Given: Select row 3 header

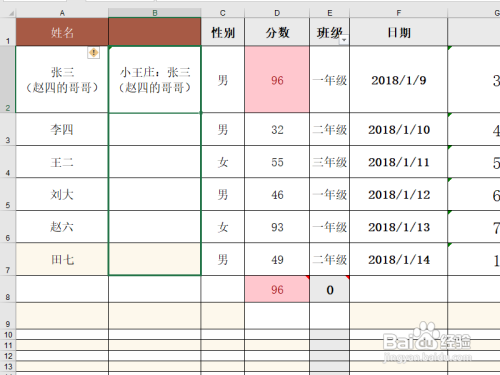Looking at the screenshot, I should tap(8, 129).
